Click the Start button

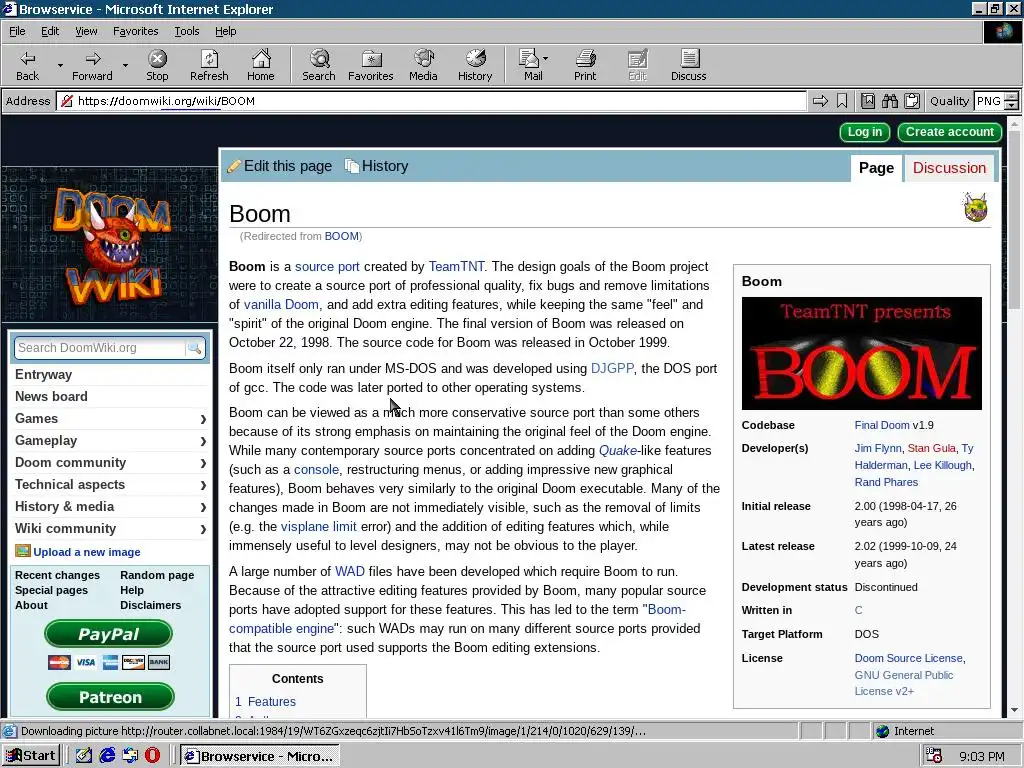(31, 756)
